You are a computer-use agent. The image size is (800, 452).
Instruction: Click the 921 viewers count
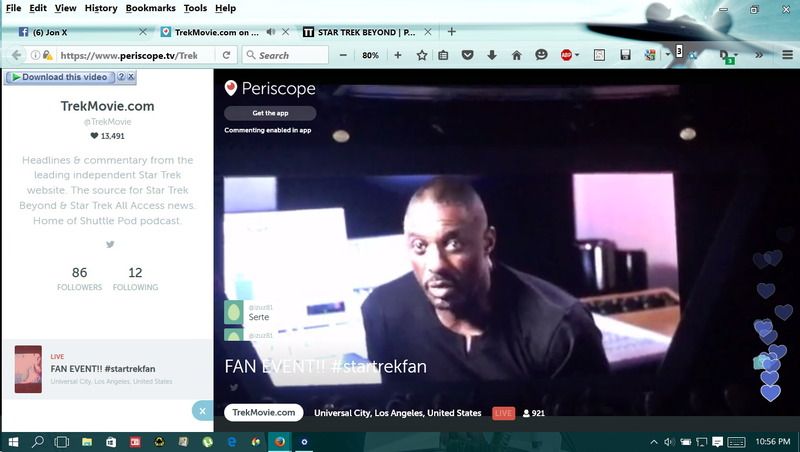point(534,413)
